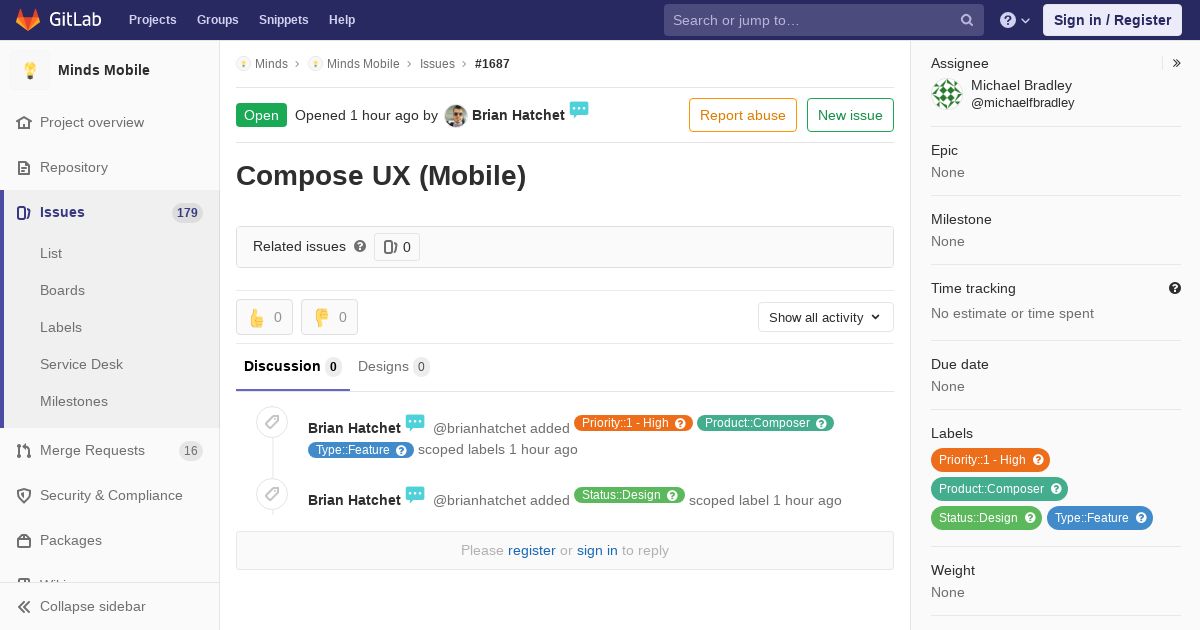Click Issues count badge 179

point(187,213)
